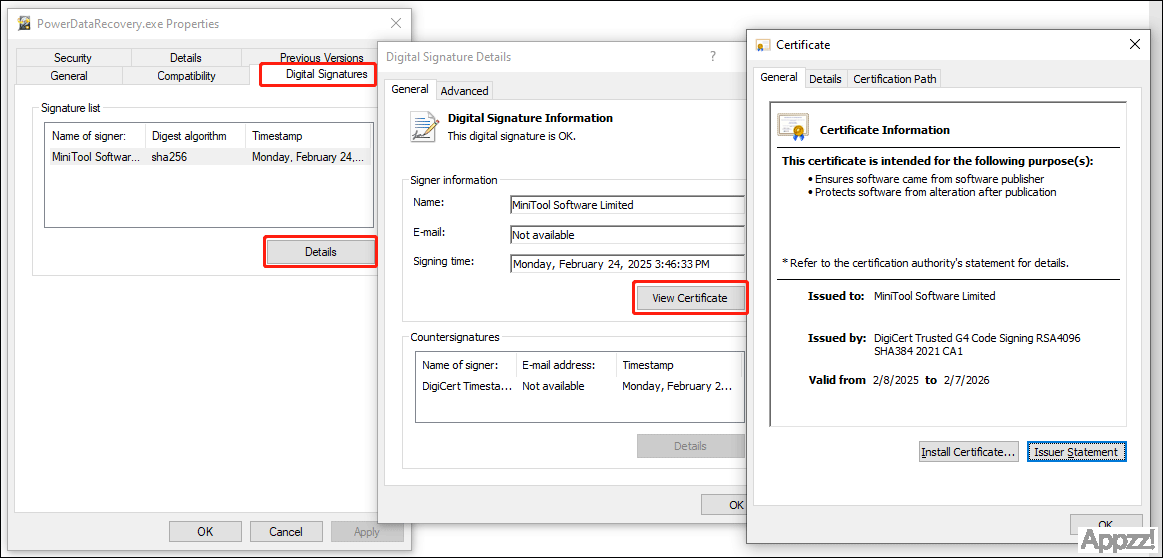Click 'Protects software from alteration after publication' text
Image resolution: width=1163 pixels, height=558 pixels.
click(935, 192)
